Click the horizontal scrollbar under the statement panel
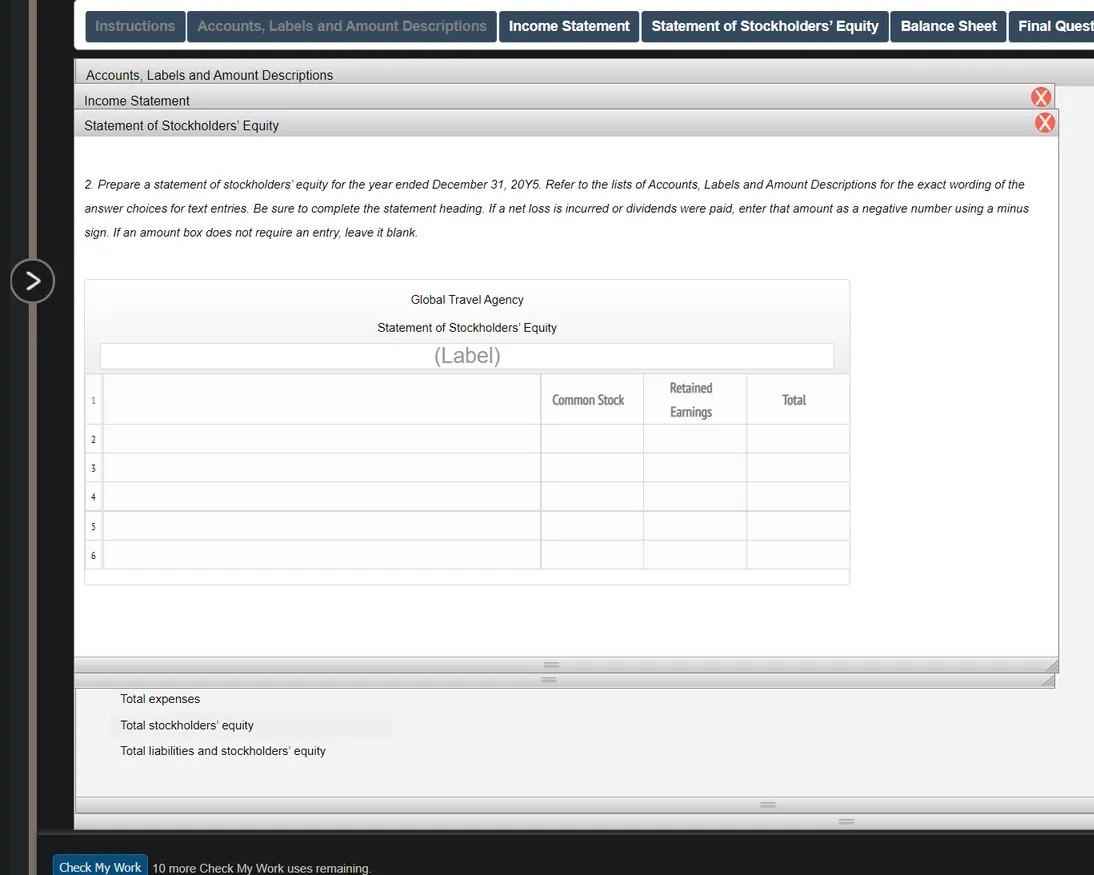The width and height of the screenshot is (1094, 875). (547, 678)
